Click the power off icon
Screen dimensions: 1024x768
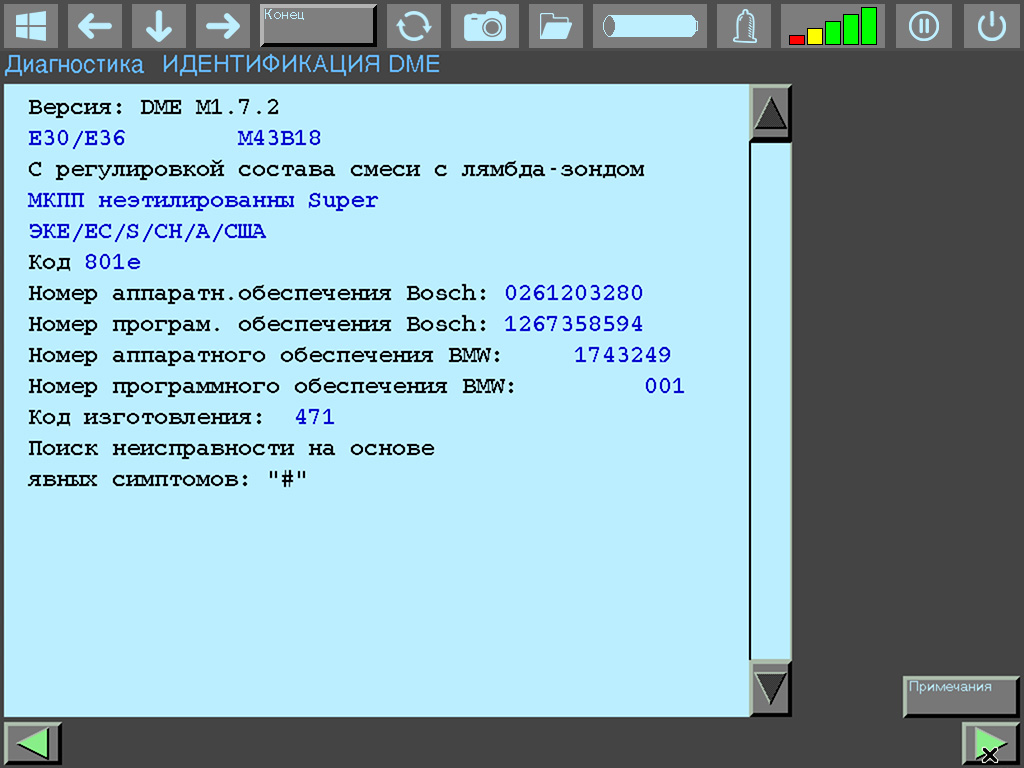[x=991, y=26]
